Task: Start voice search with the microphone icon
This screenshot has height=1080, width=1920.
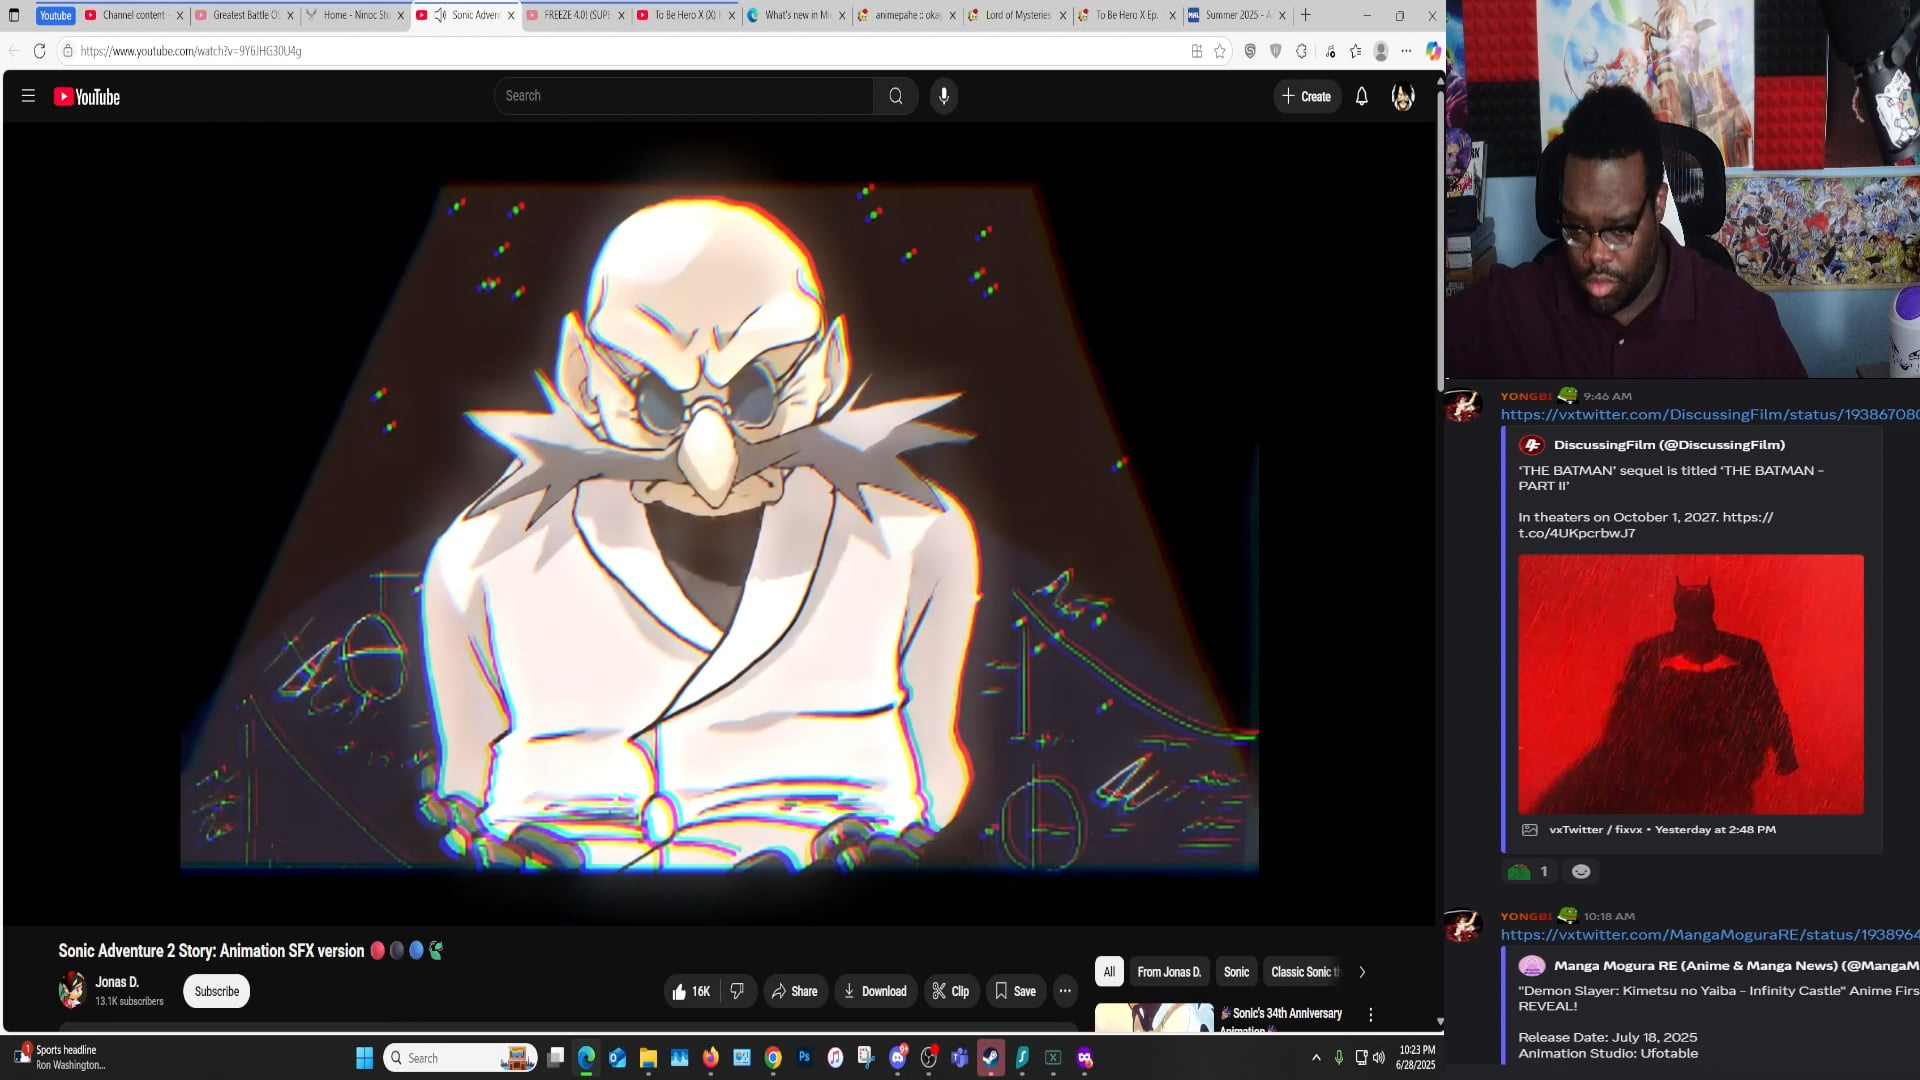Action: 944,96
